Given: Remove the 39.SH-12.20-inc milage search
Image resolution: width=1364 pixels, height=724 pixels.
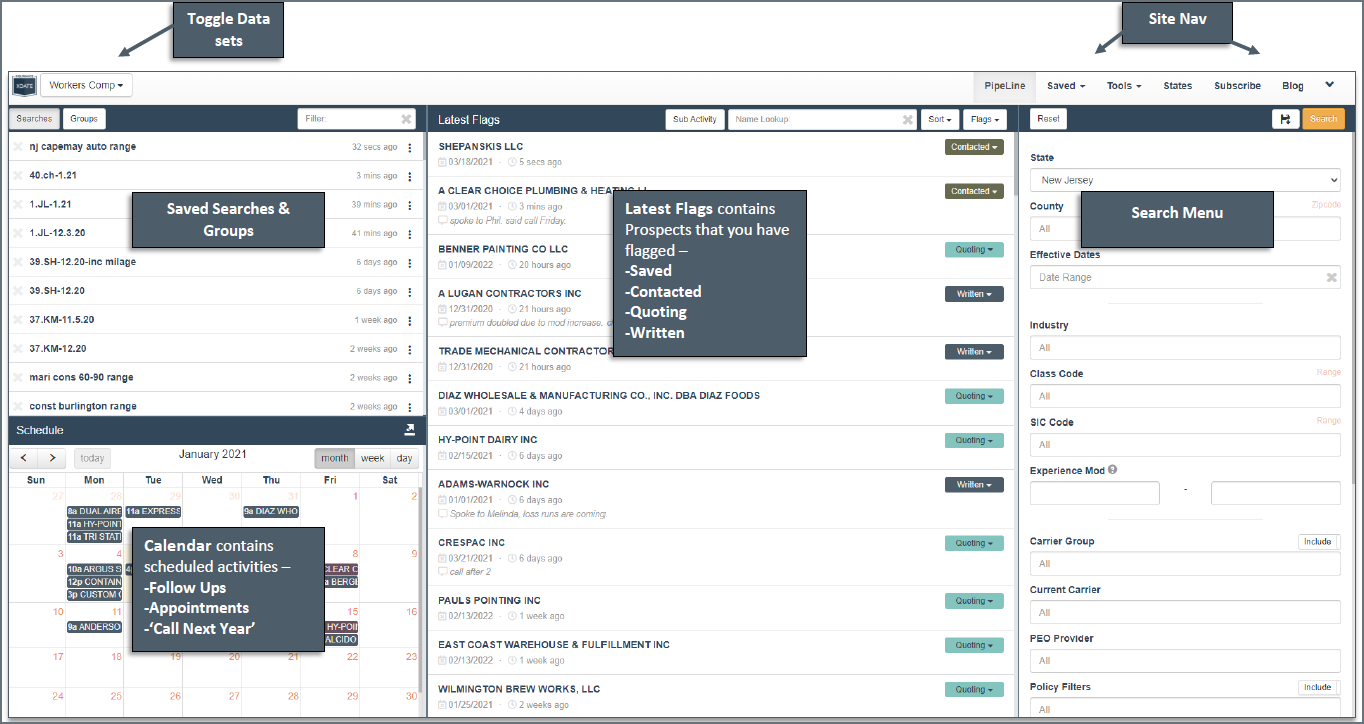Looking at the screenshot, I should 17,262.
